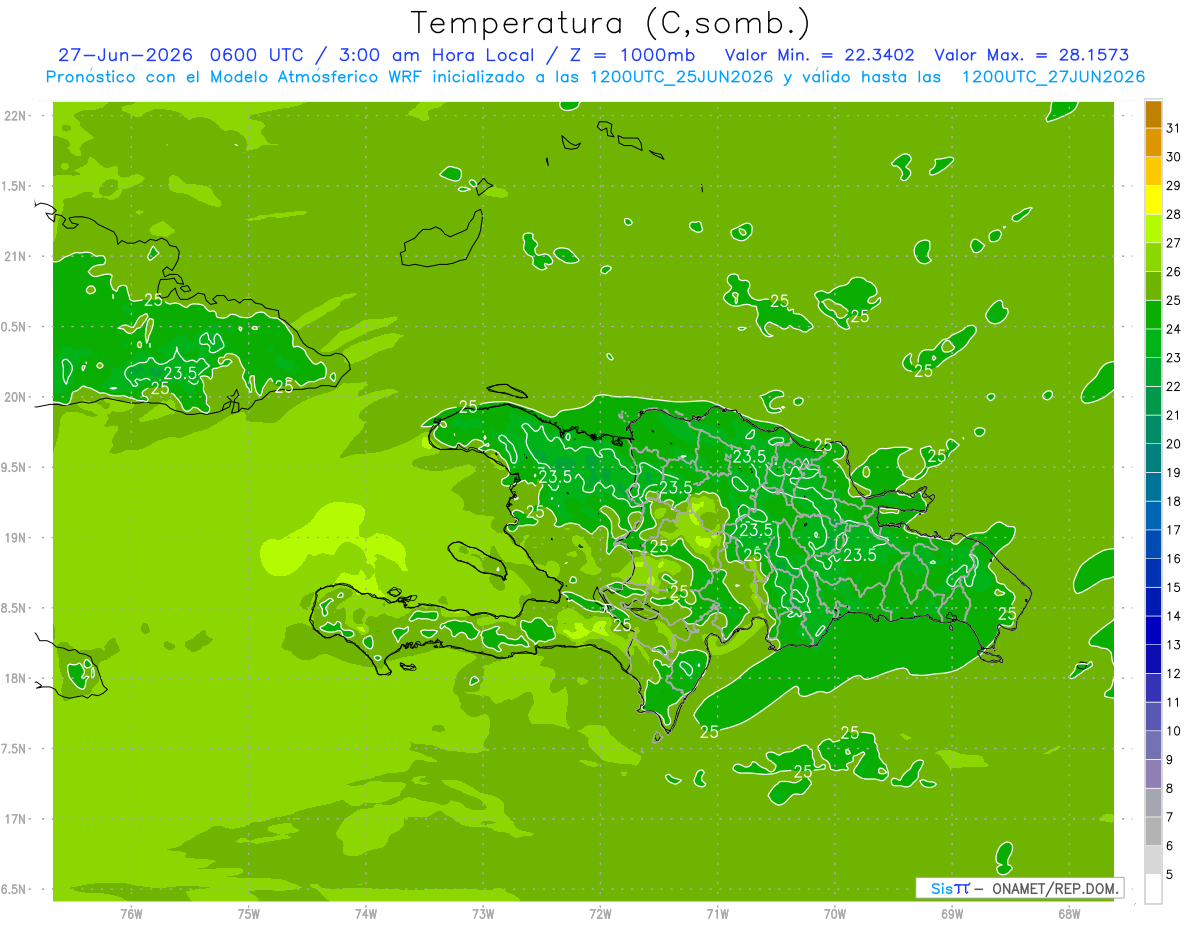This screenshot has width=1200, height=927.
Task: Click the "75W" longitude axis label
Action: coord(249,913)
